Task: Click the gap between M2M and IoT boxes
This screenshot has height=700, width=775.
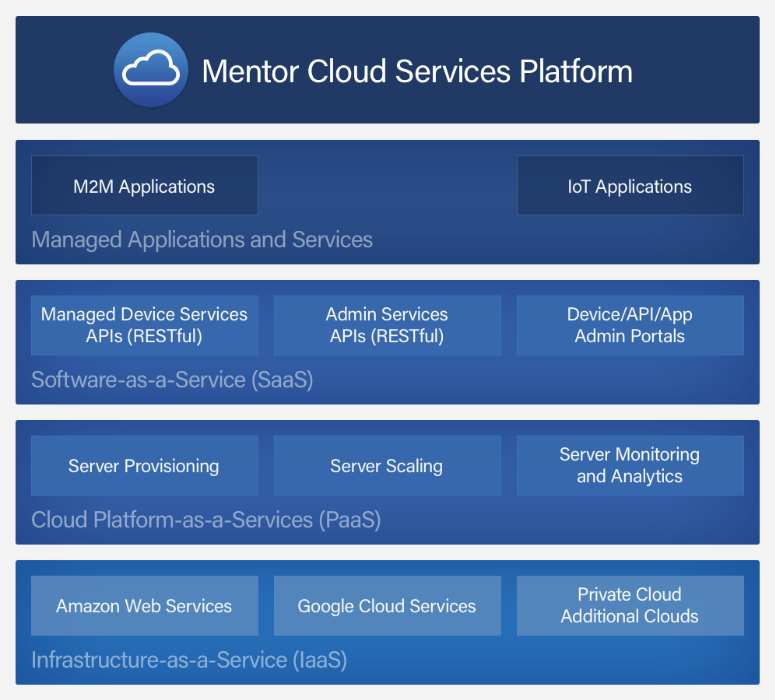Action: tap(387, 186)
